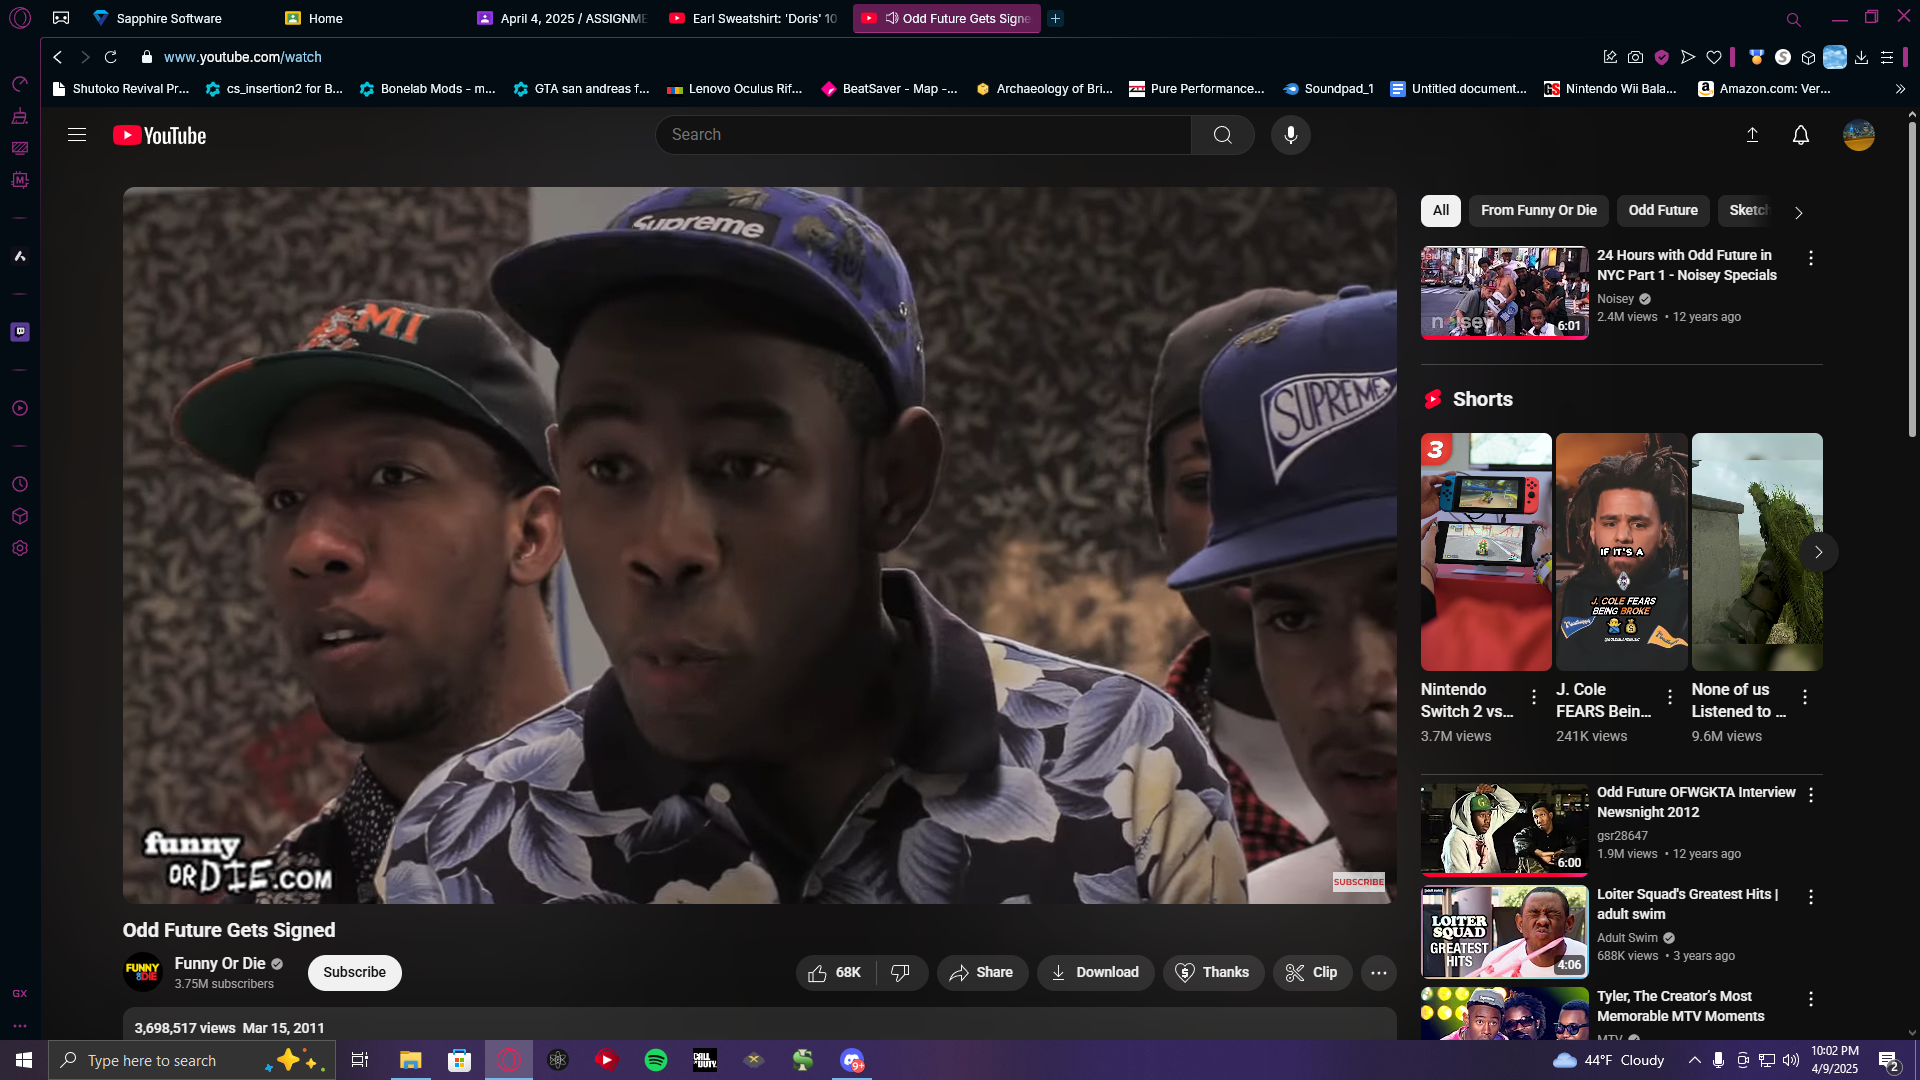This screenshot has height=1080, width=1920.
Task: Click the YouTube voice search microphone
Action: [x=1290, y=135]
